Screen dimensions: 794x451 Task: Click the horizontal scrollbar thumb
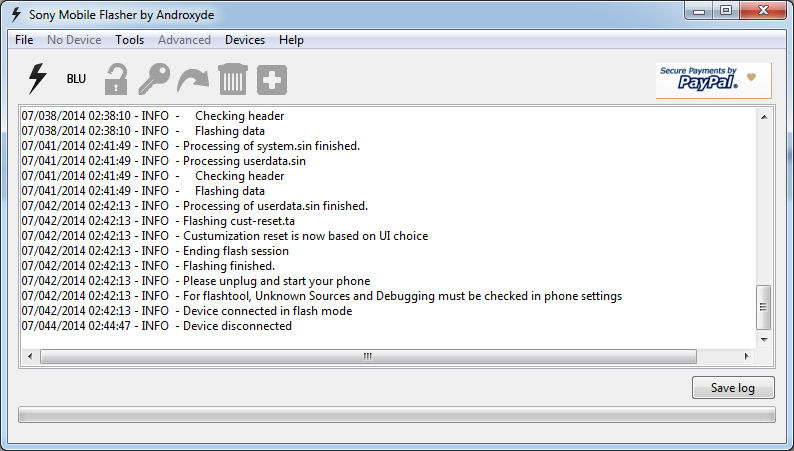368,356
